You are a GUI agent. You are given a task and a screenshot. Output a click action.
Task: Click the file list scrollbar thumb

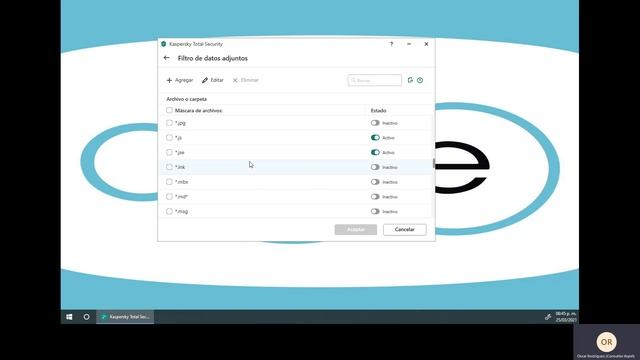[433, 164]
